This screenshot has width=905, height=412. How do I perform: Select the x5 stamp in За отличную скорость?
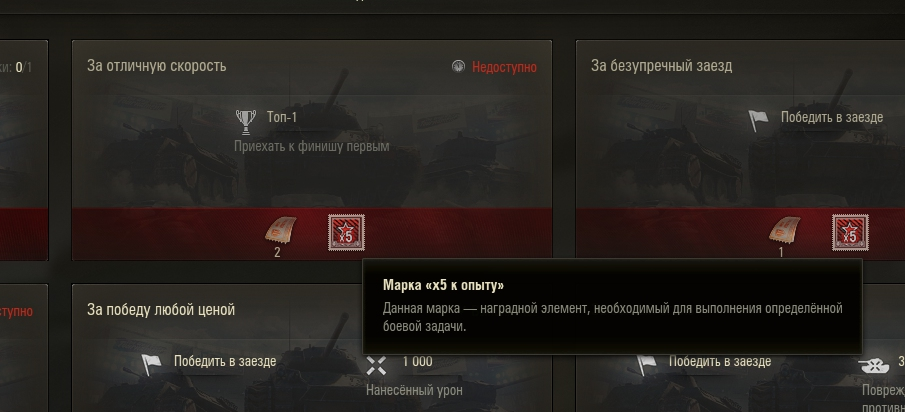point(346,233)
